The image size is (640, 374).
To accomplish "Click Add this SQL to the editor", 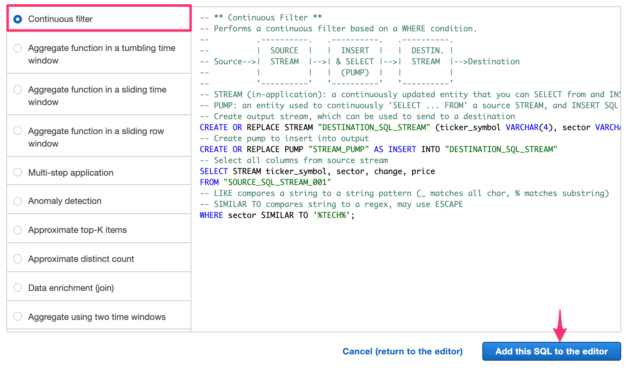I will coord(551,352).
